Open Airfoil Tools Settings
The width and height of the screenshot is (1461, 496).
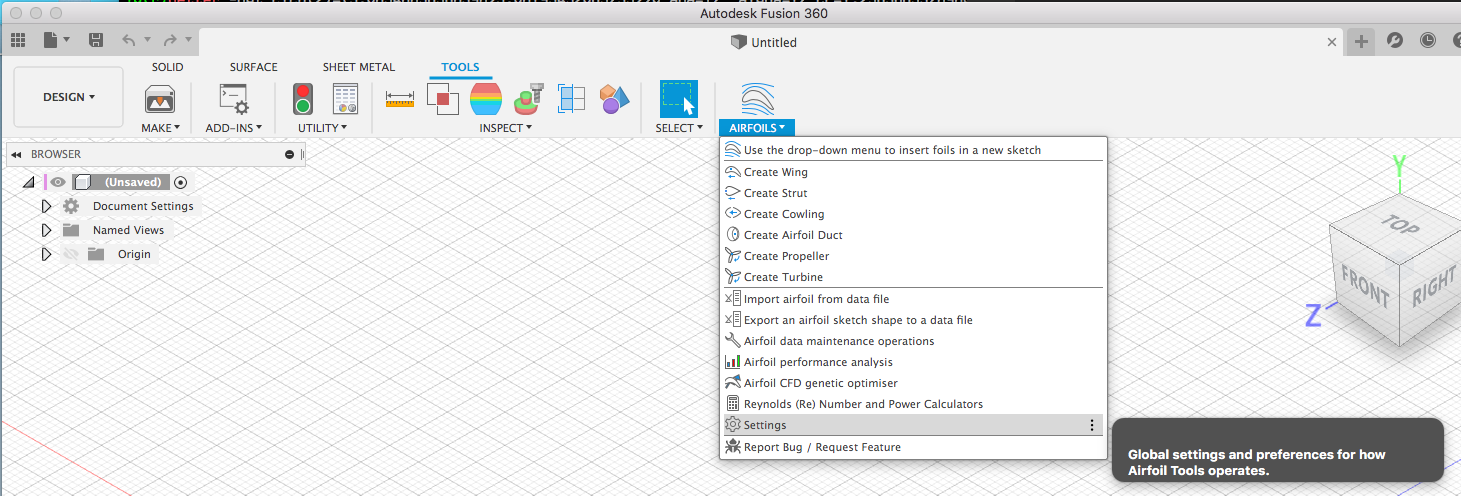[911, 425]
